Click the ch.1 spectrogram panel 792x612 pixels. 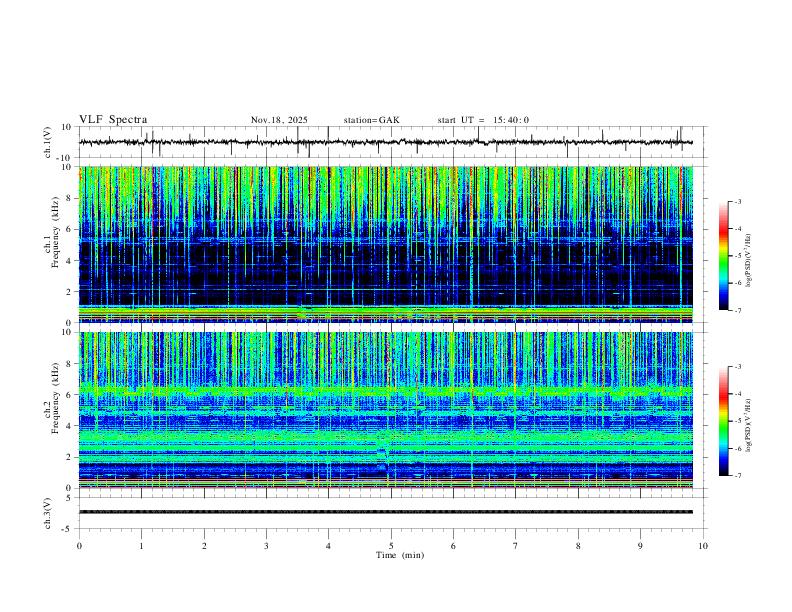tap(386, 244)
